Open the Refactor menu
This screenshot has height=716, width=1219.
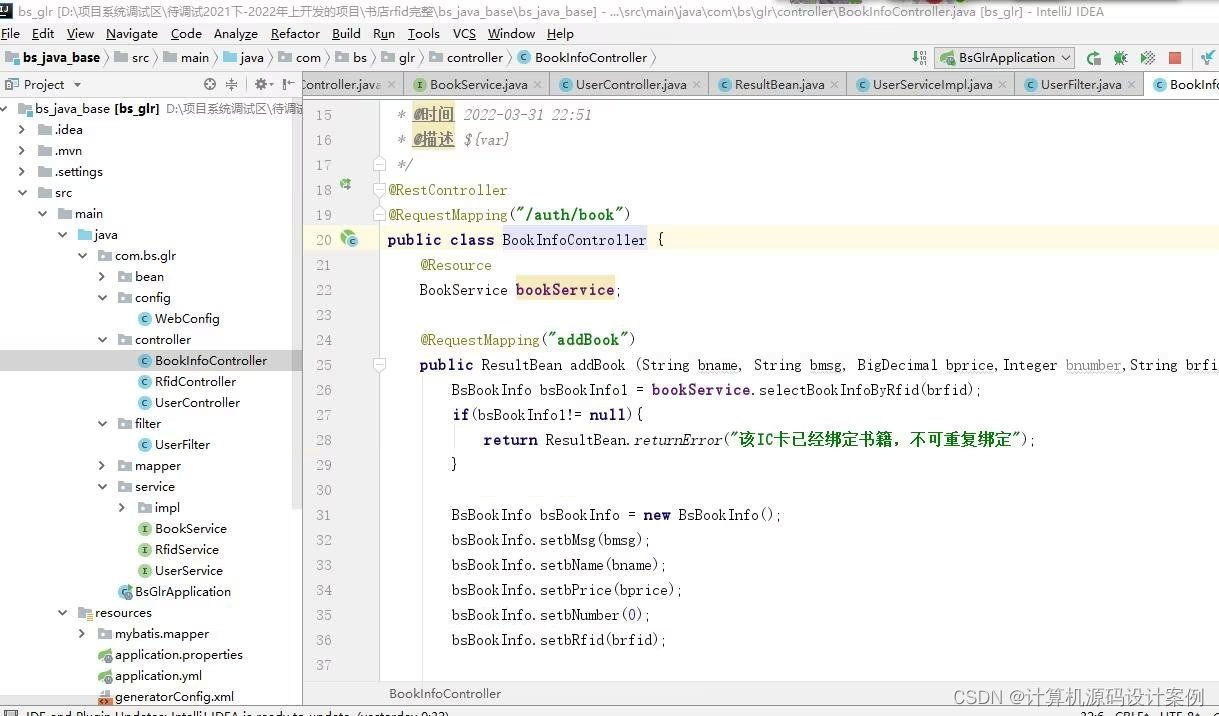pos(295,33)
